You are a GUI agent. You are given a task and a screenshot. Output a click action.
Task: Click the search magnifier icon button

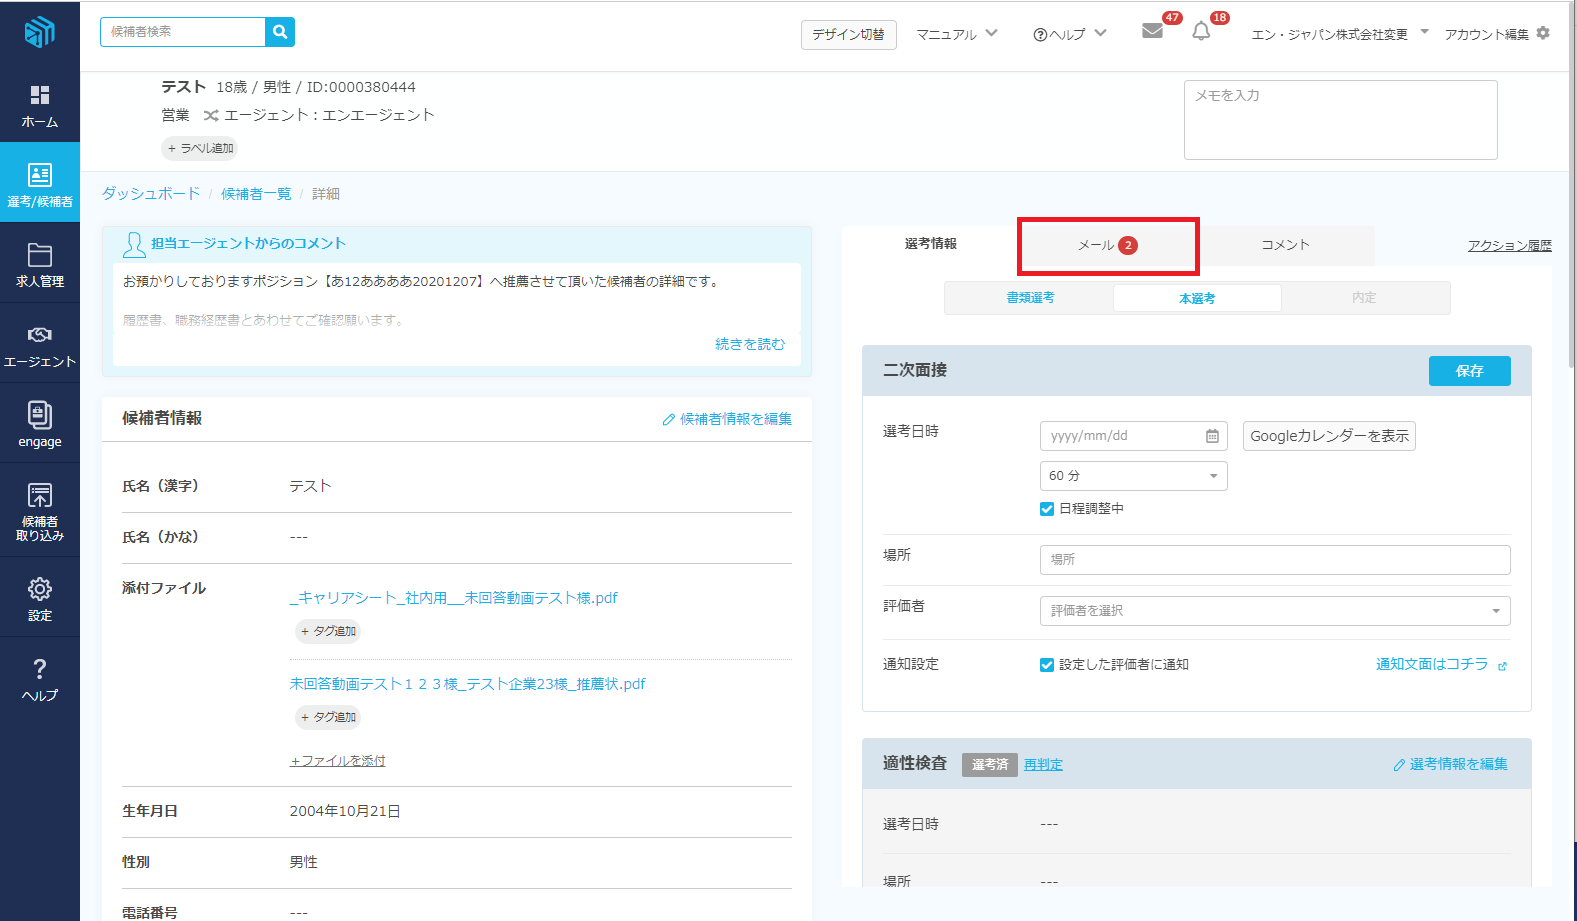280,32
